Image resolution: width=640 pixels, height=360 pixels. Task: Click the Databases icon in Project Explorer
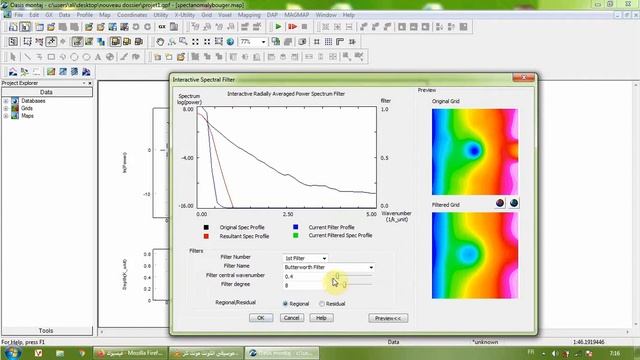point(15,101)
